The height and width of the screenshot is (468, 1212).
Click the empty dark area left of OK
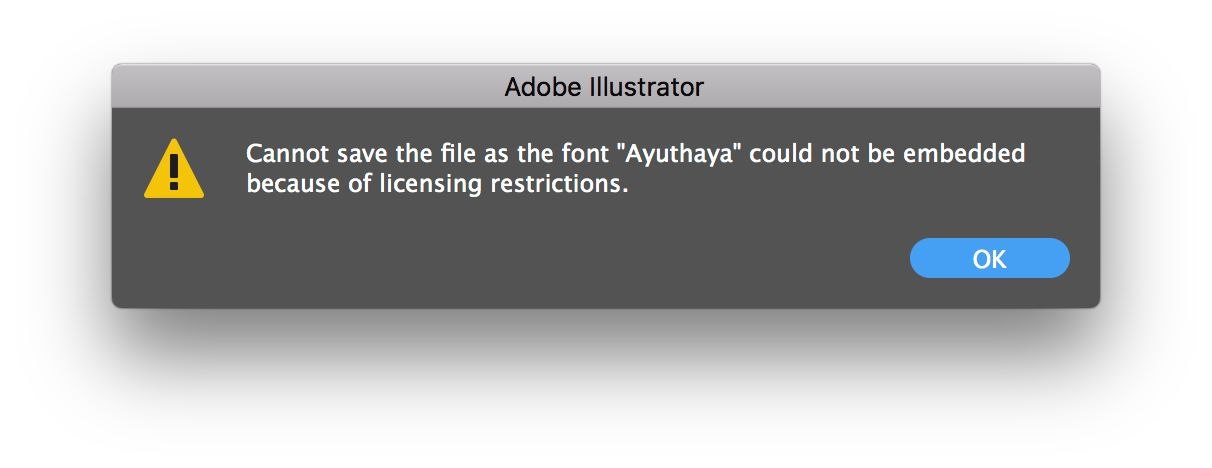600,258
